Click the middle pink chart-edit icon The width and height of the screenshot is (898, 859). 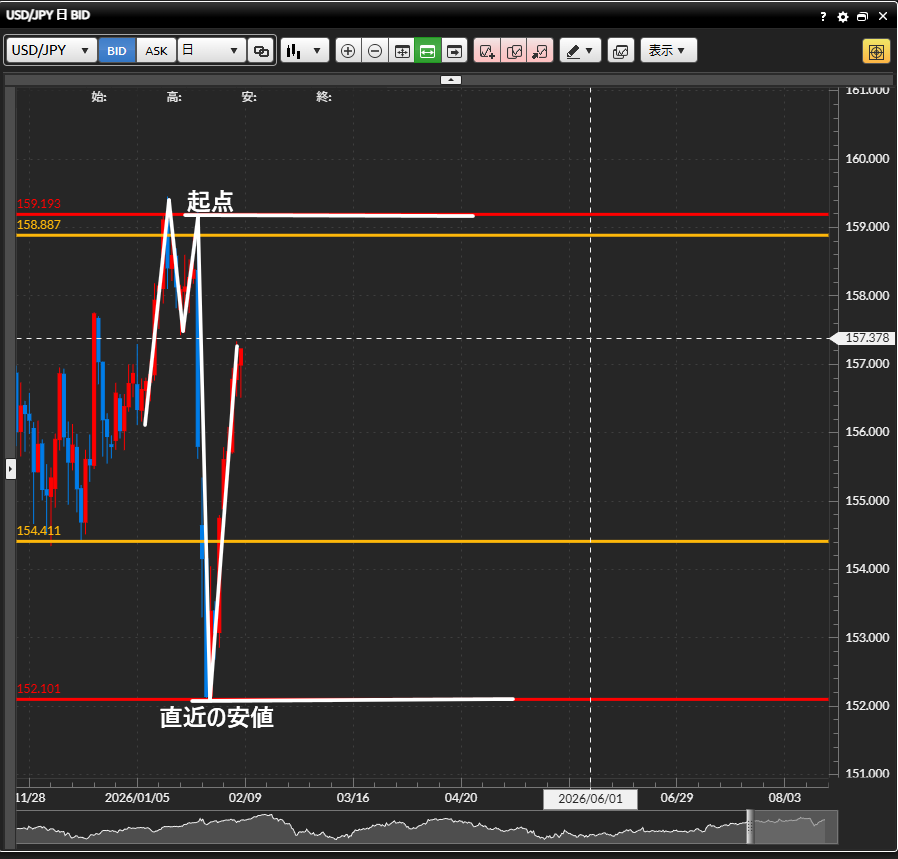pyautogui.click(x=514, y=51)
